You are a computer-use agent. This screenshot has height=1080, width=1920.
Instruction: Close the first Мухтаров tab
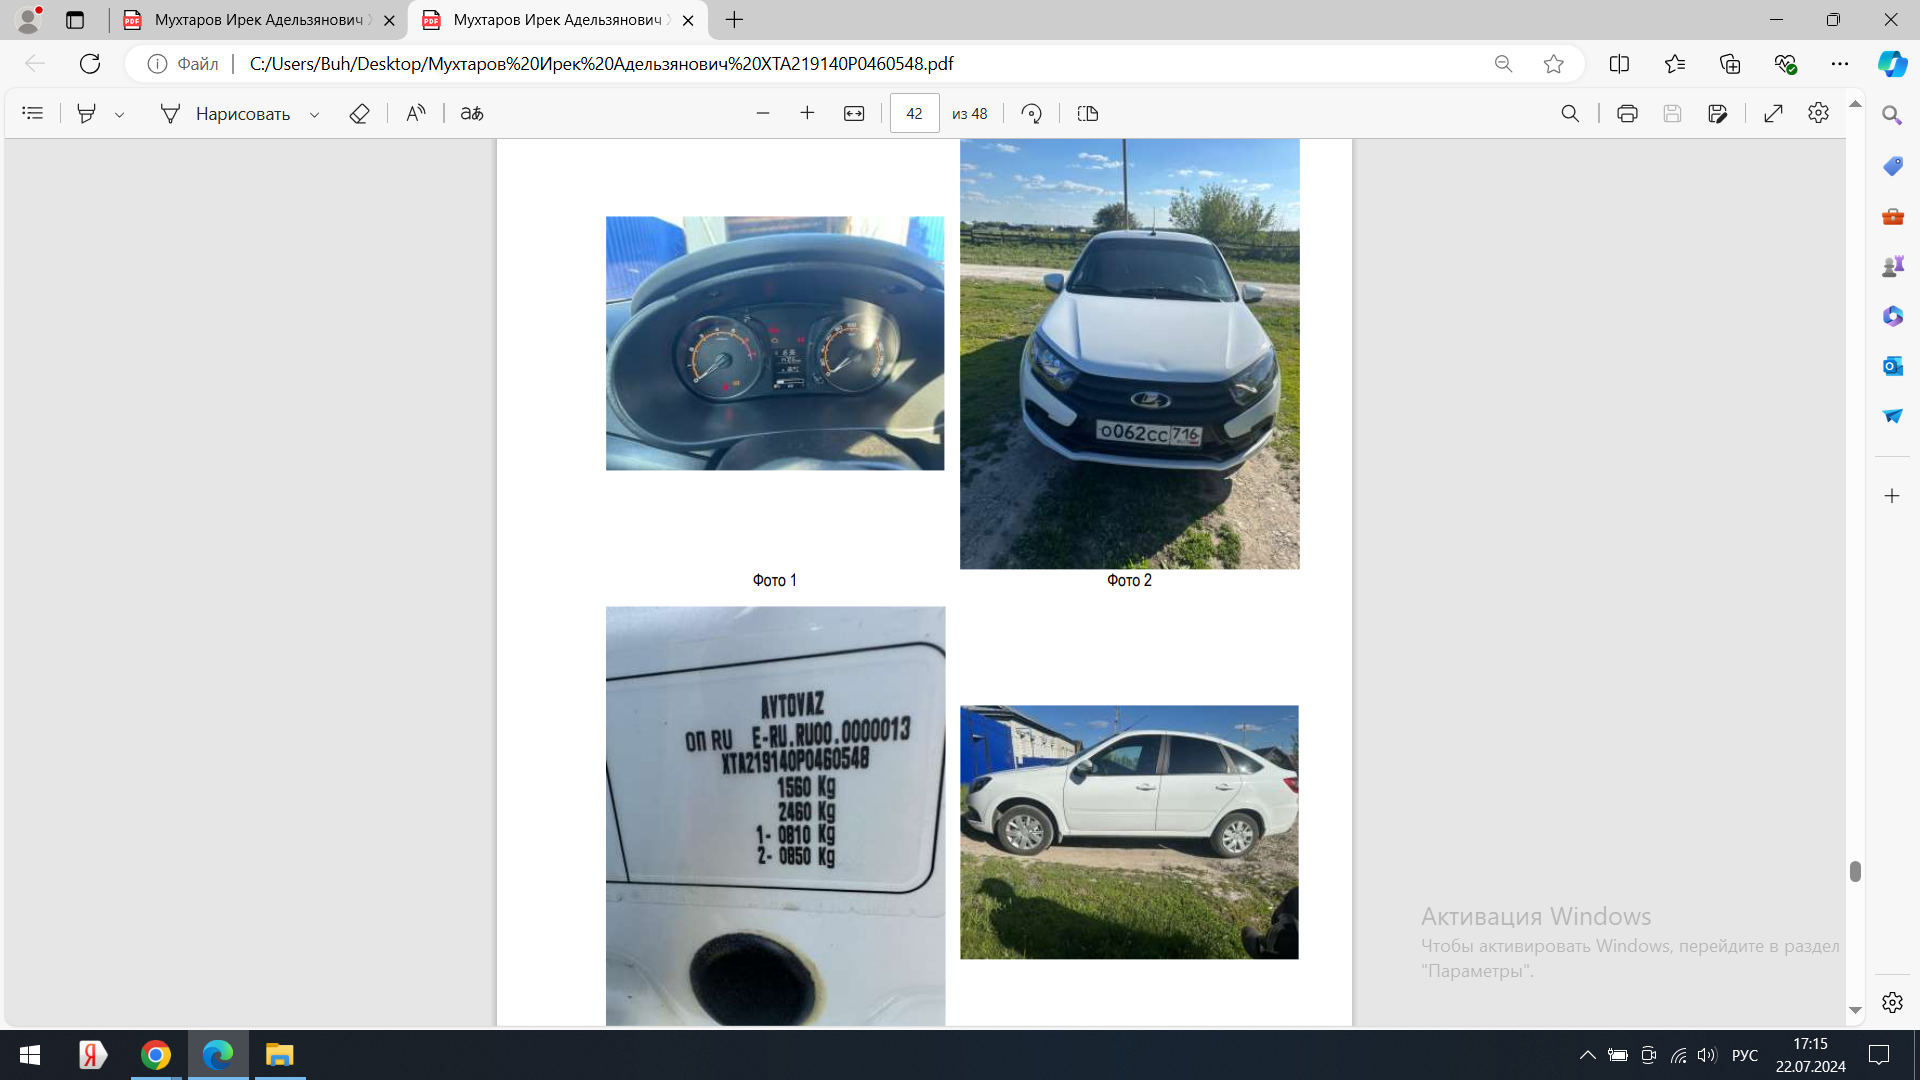(389, 20)
